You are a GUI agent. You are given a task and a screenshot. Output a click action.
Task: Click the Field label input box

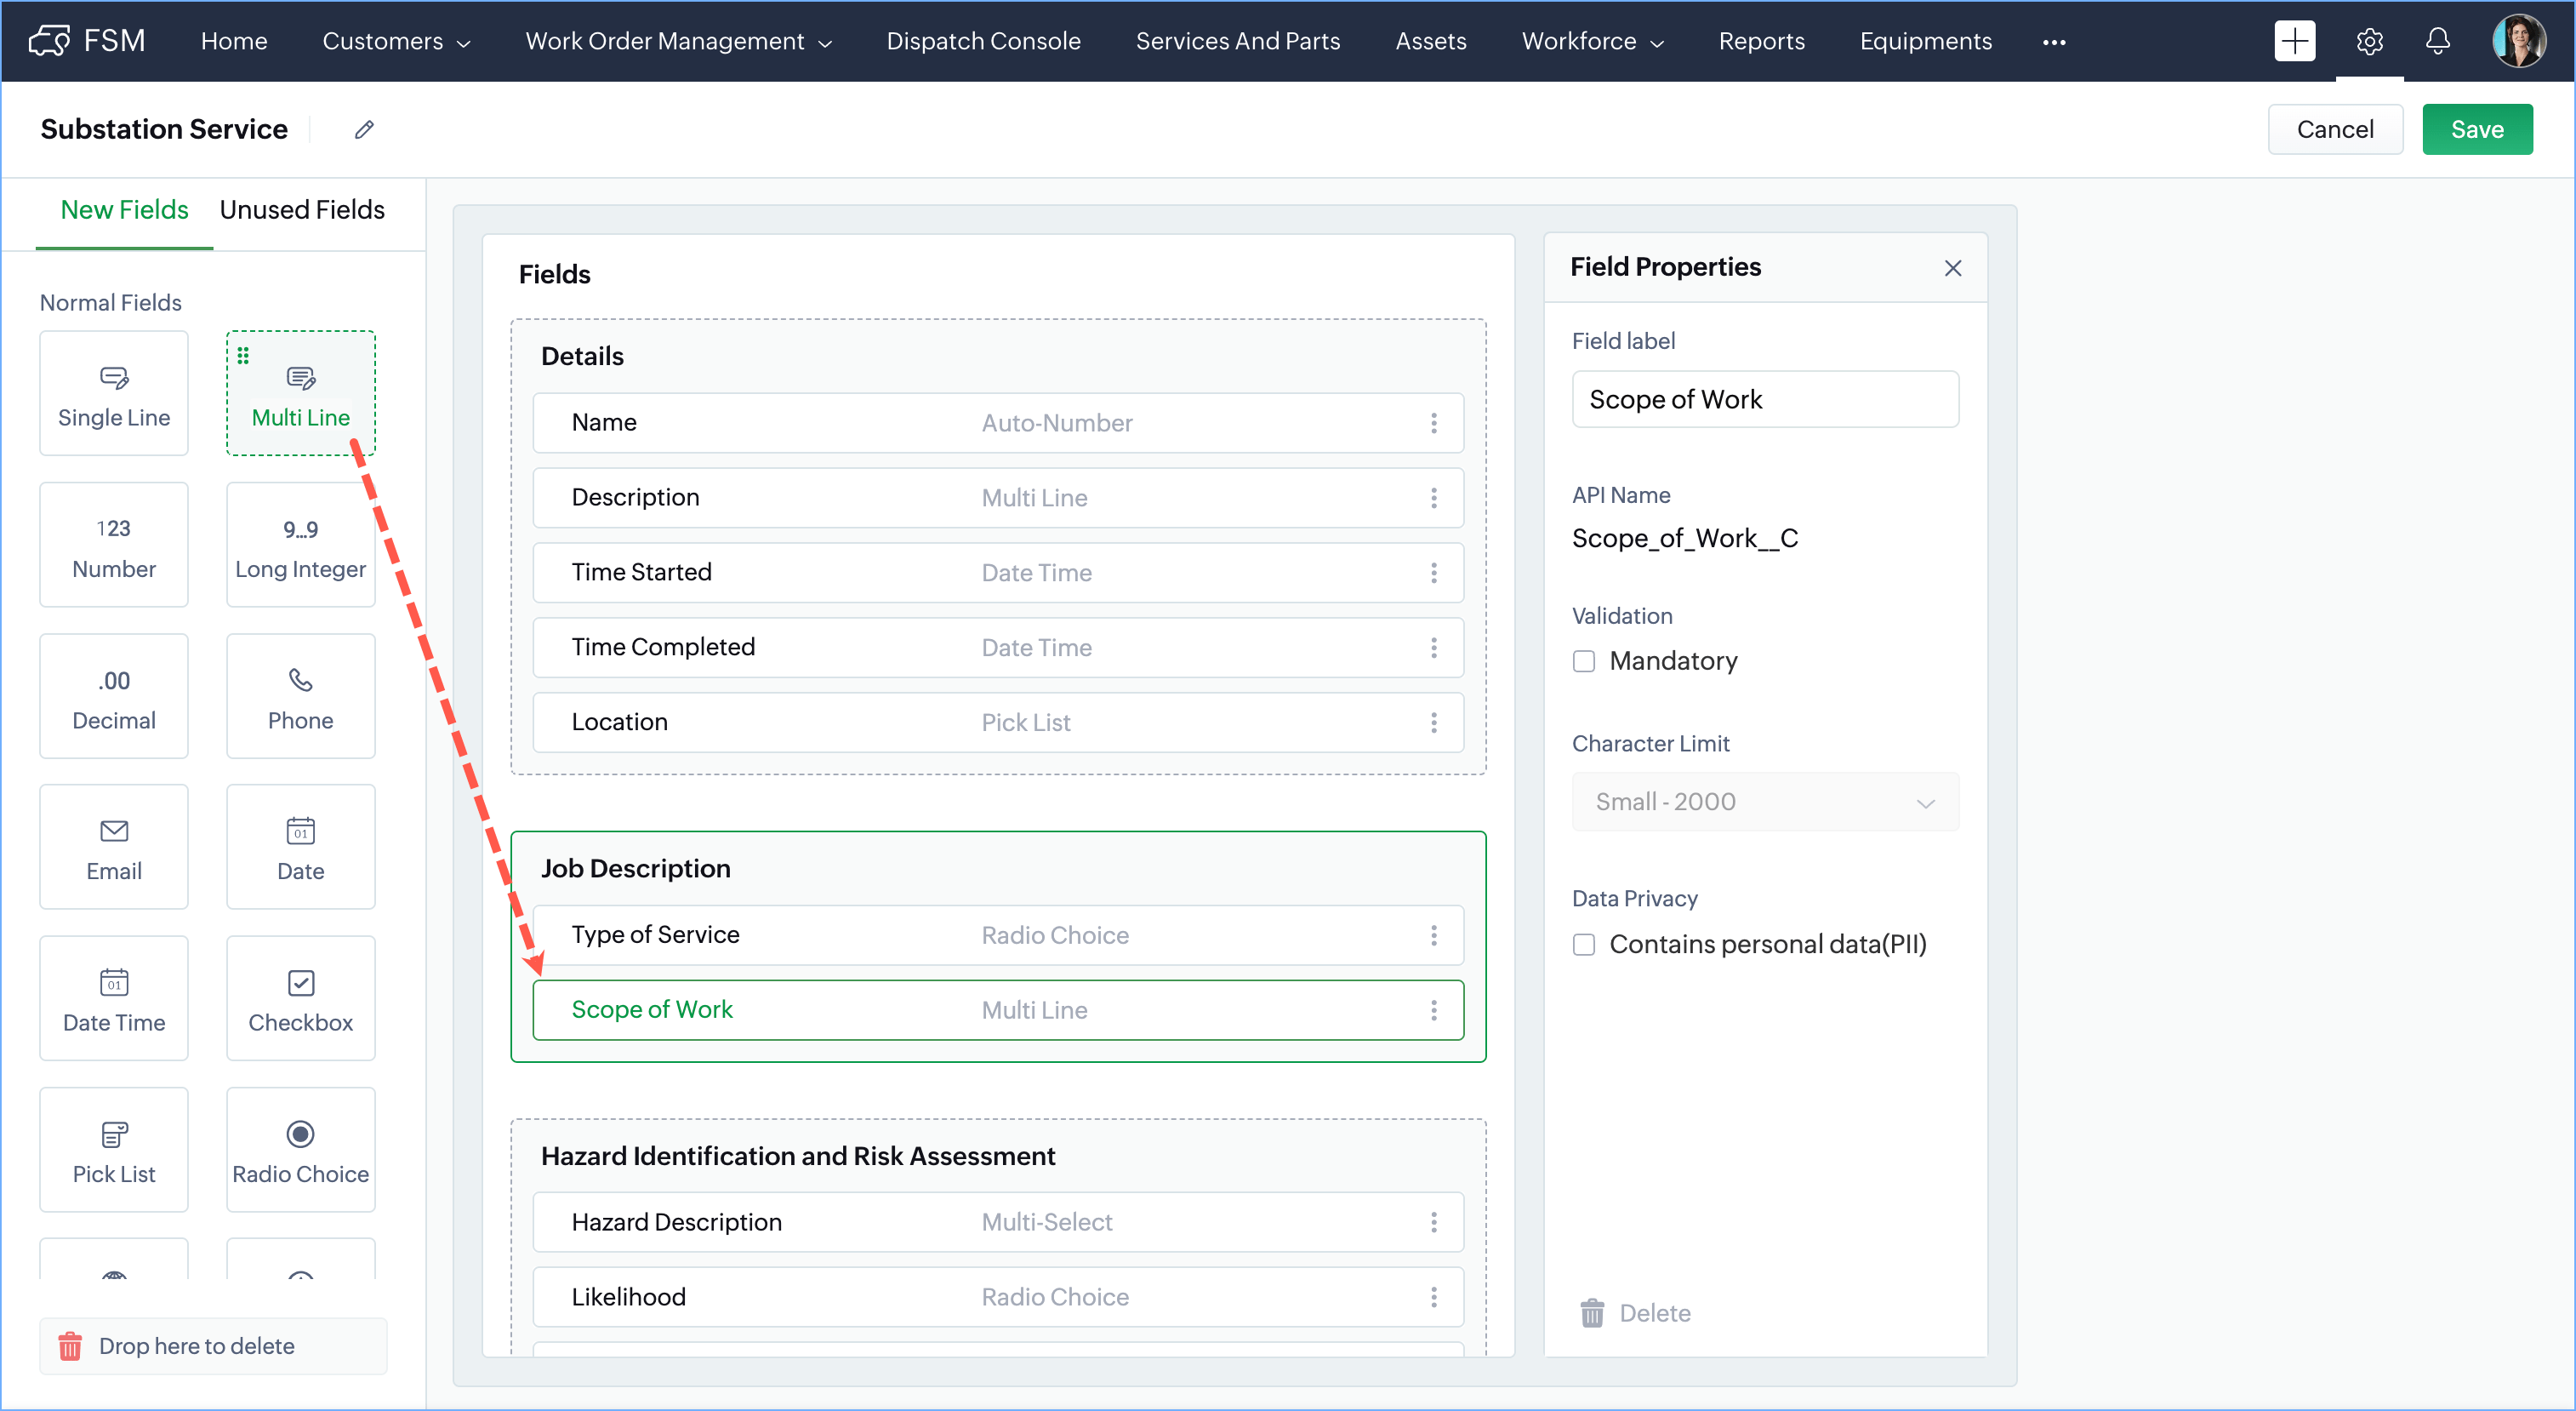click(x=1765, y=400)
